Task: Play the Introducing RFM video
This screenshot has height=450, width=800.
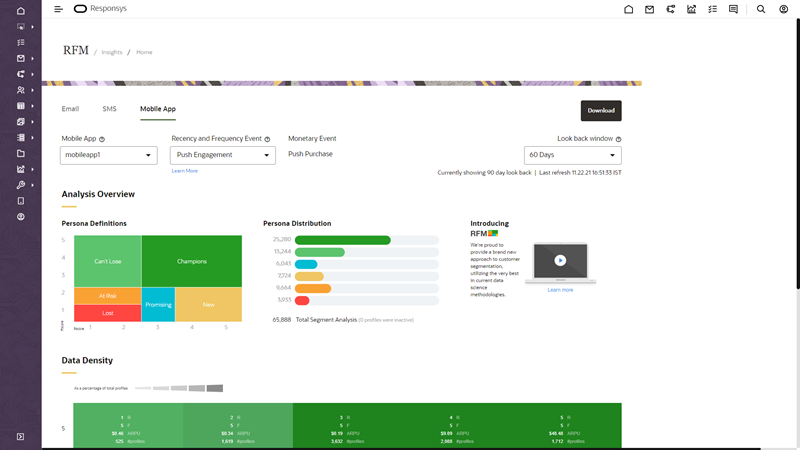Action: (x=560, y=260)
